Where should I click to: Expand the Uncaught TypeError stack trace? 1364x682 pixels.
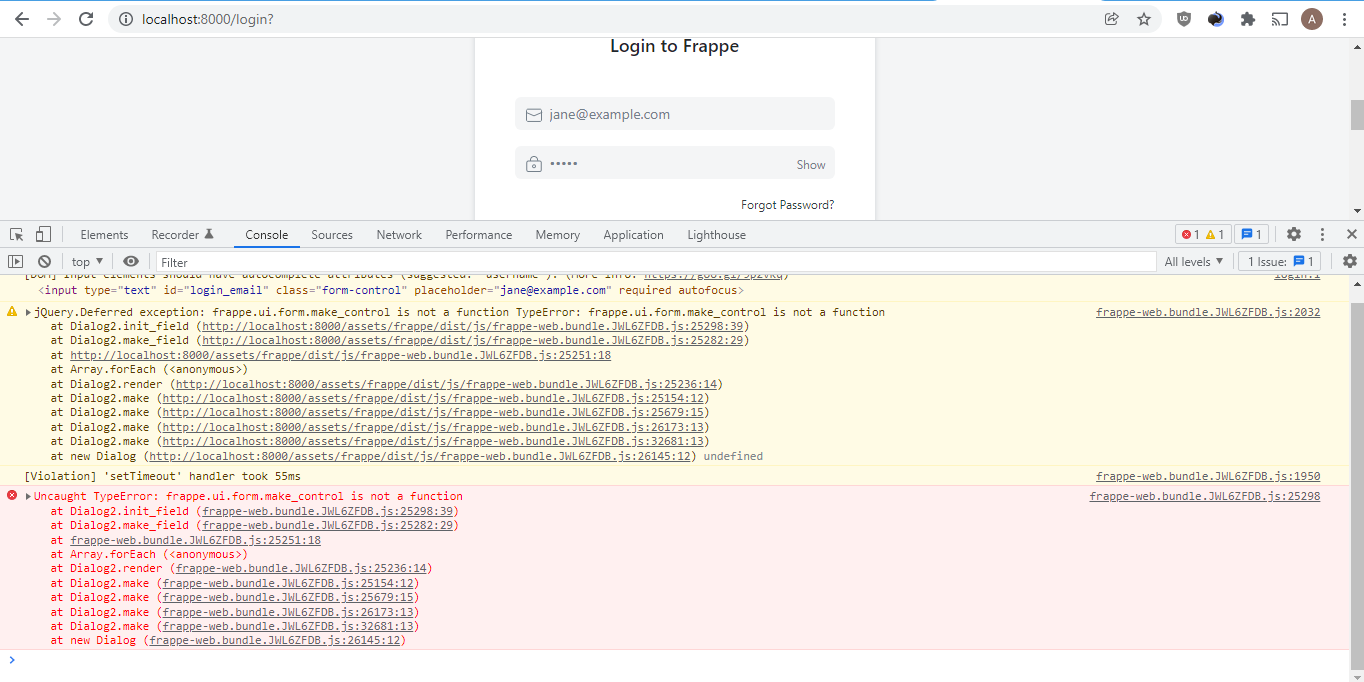point(27,495)
